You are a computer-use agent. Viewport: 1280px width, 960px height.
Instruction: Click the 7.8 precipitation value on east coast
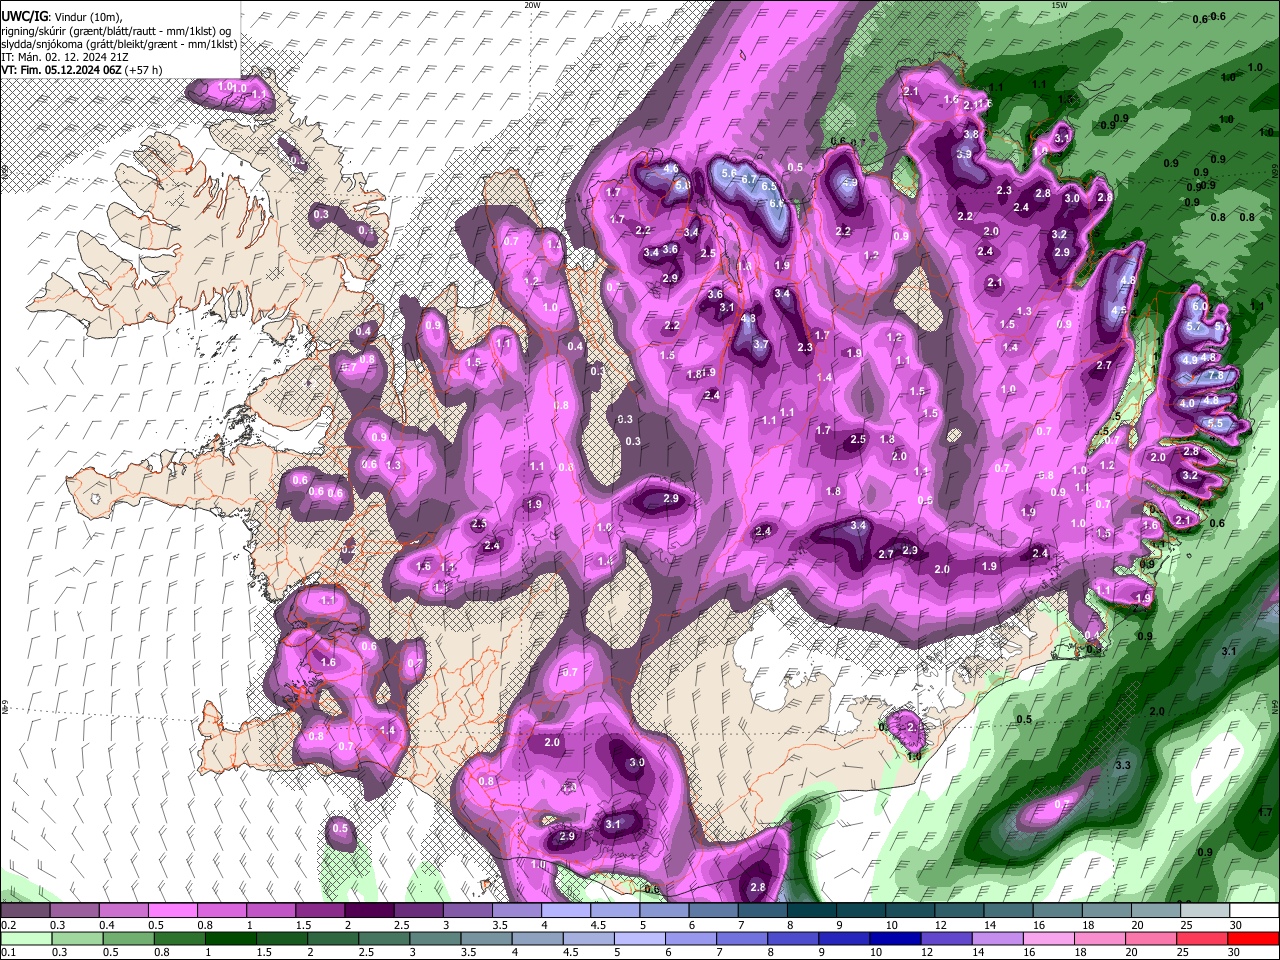point(1216,375)
